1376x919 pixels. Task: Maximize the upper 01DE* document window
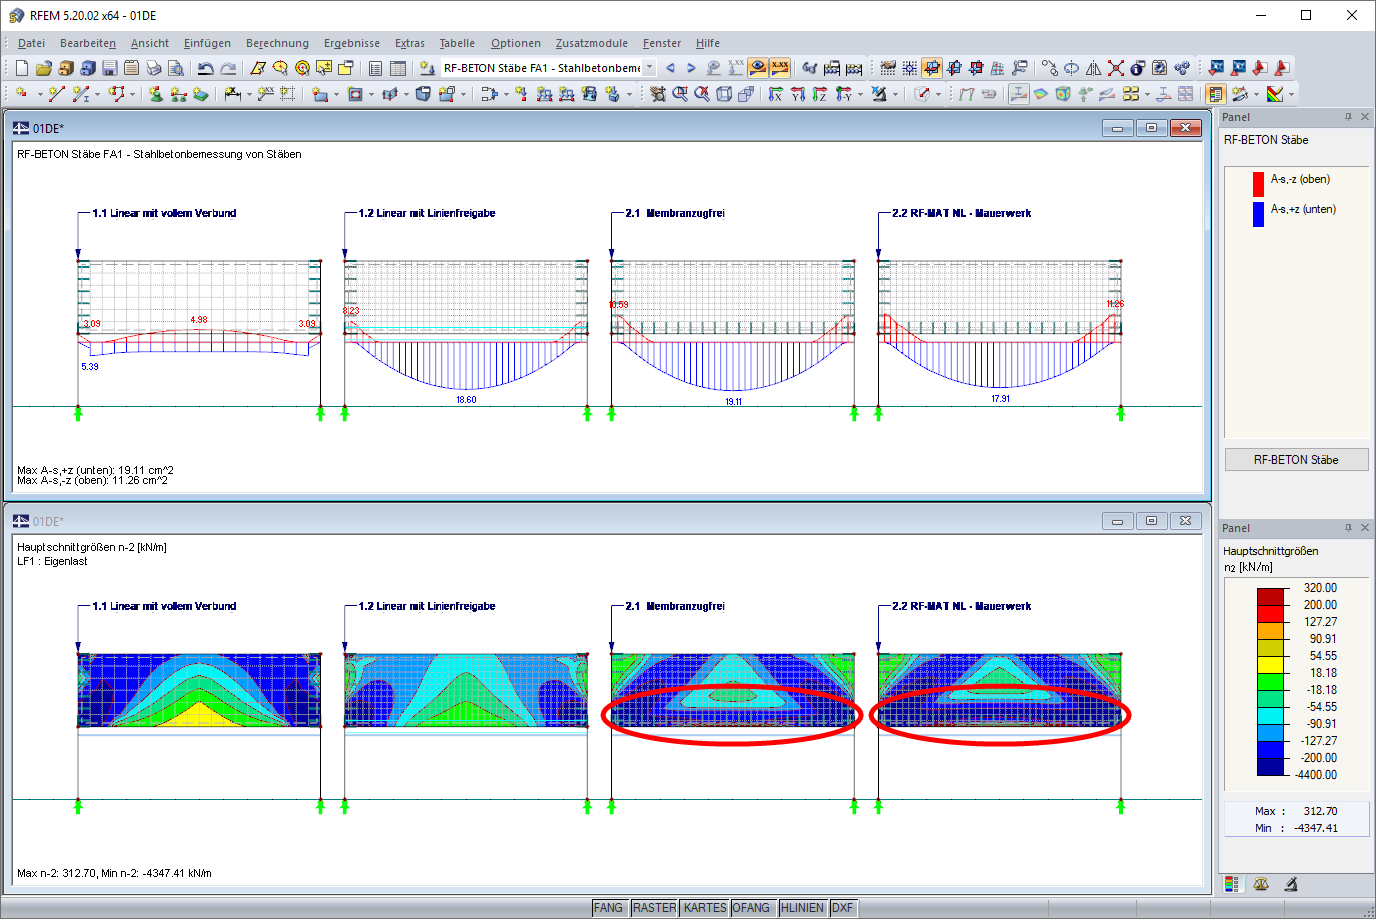(1151, 128)
